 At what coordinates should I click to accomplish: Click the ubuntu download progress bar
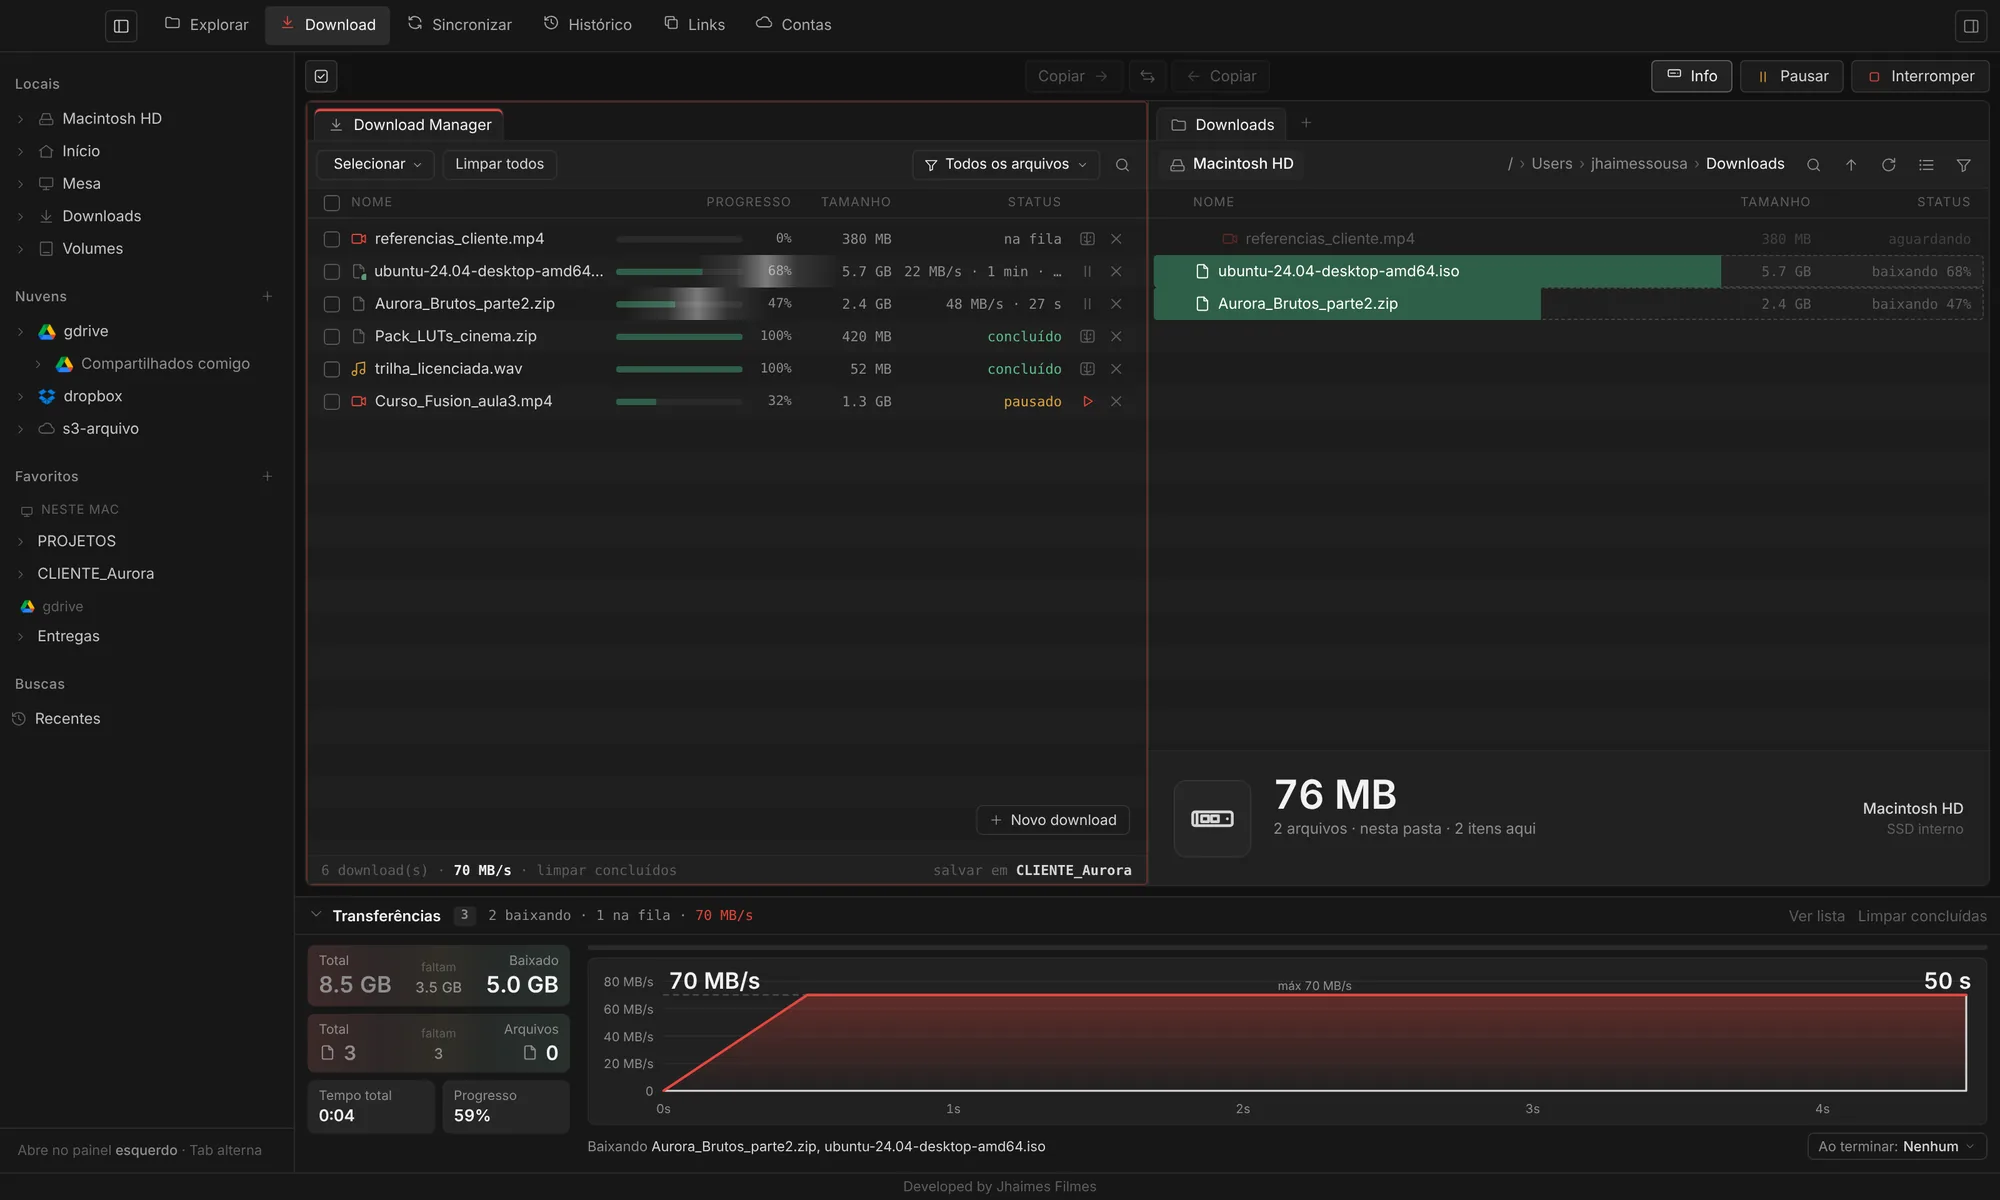[679, 271]
